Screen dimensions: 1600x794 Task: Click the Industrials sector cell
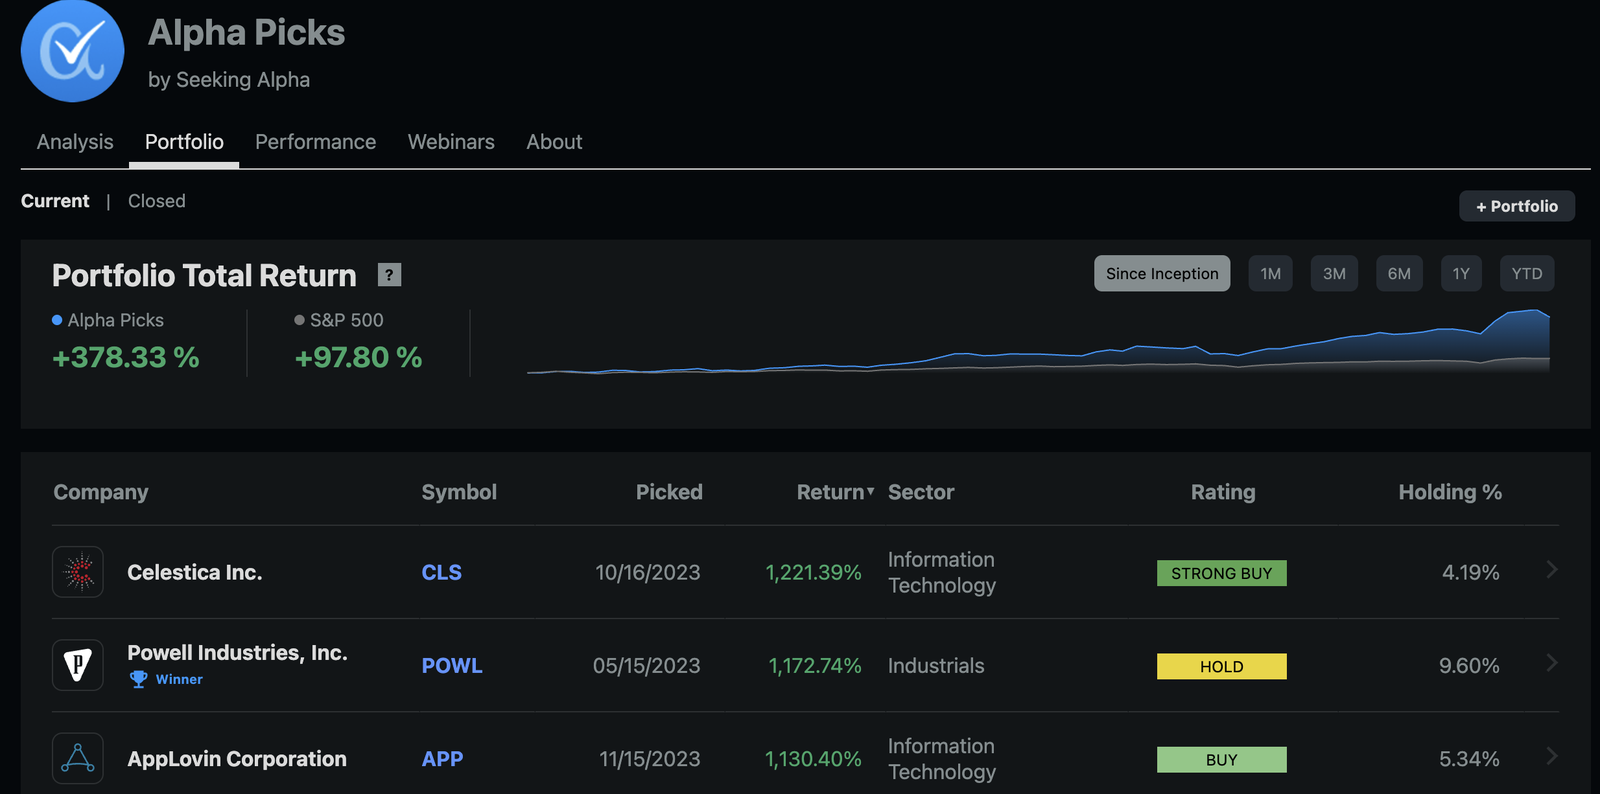(x=936, y=665)
